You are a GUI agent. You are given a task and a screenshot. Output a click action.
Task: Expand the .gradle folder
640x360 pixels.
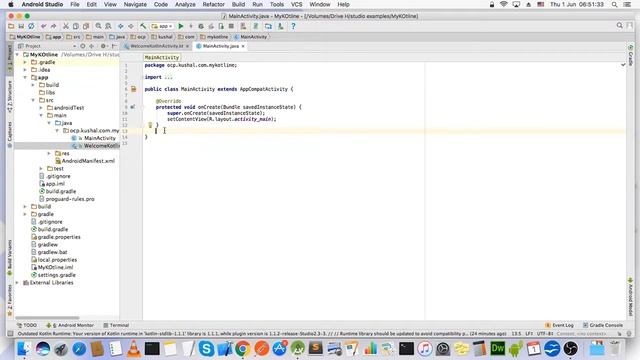click(25, 62)
